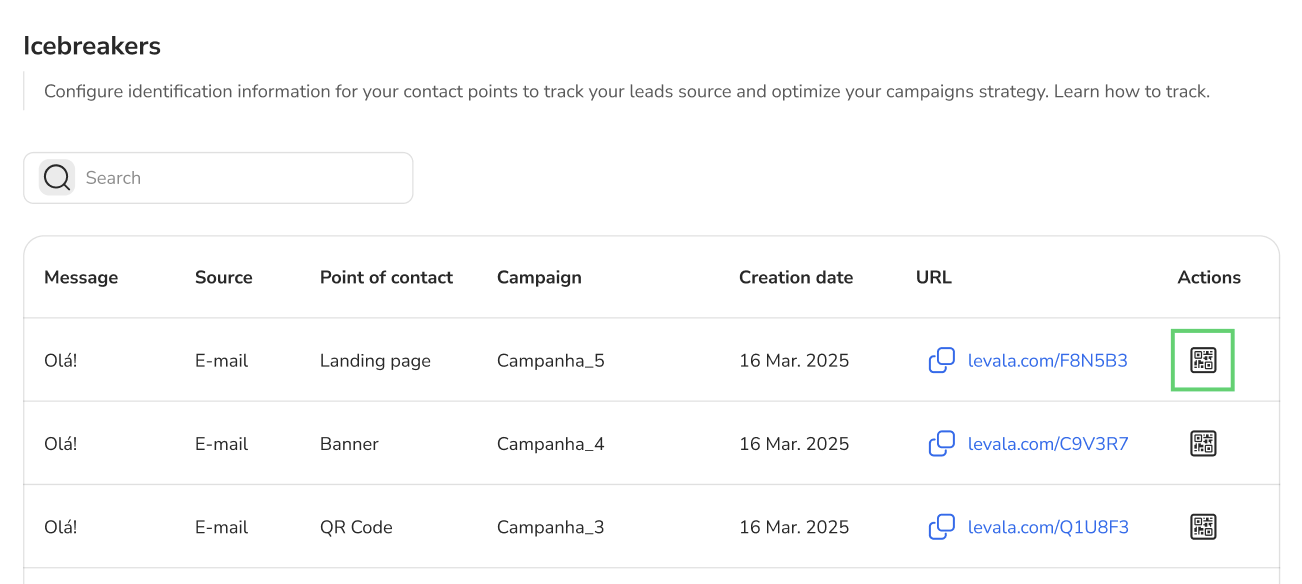Sort by the Creation date header
The height and width of the screenshot is (584, 1302).
click(x=795, y=278)
